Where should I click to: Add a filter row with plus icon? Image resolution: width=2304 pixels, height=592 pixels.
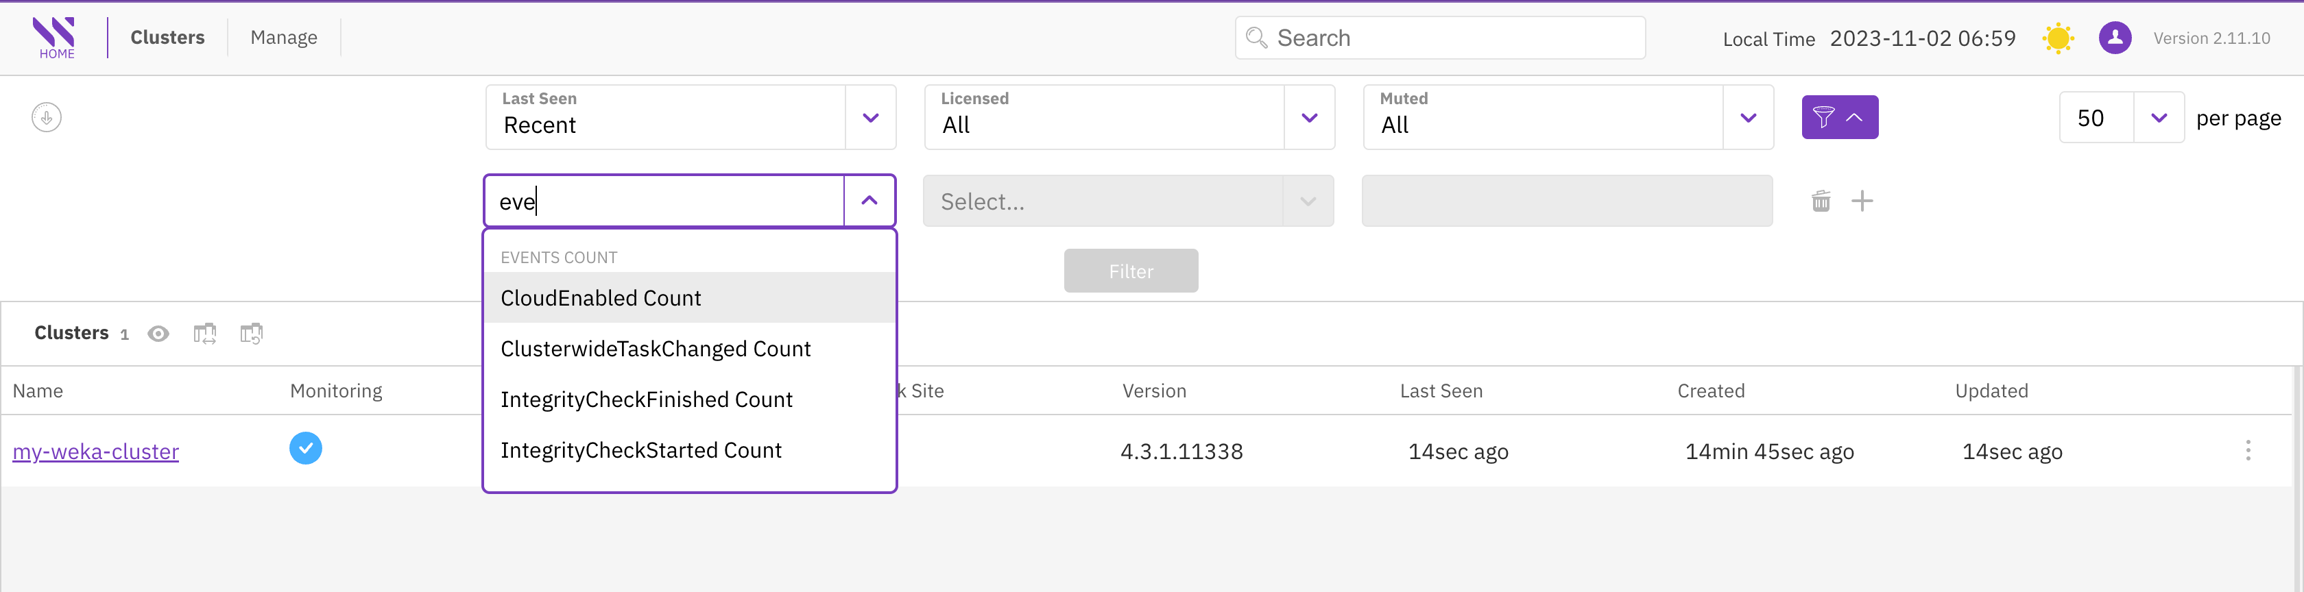pyautogui.click(x=1862, y=202)
